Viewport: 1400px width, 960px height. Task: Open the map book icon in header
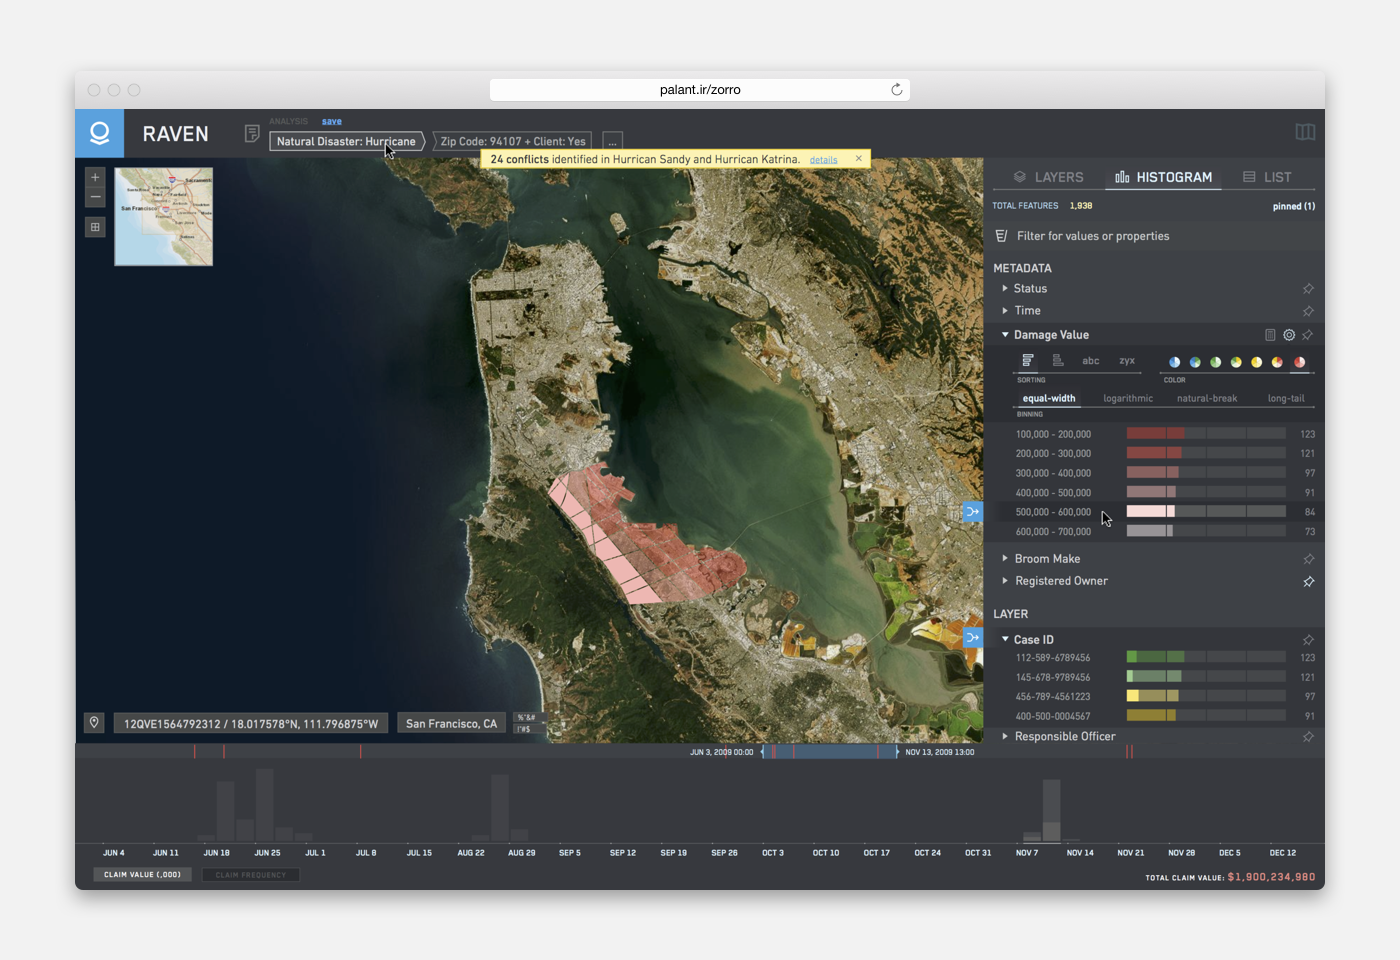tap(1305, 132)
